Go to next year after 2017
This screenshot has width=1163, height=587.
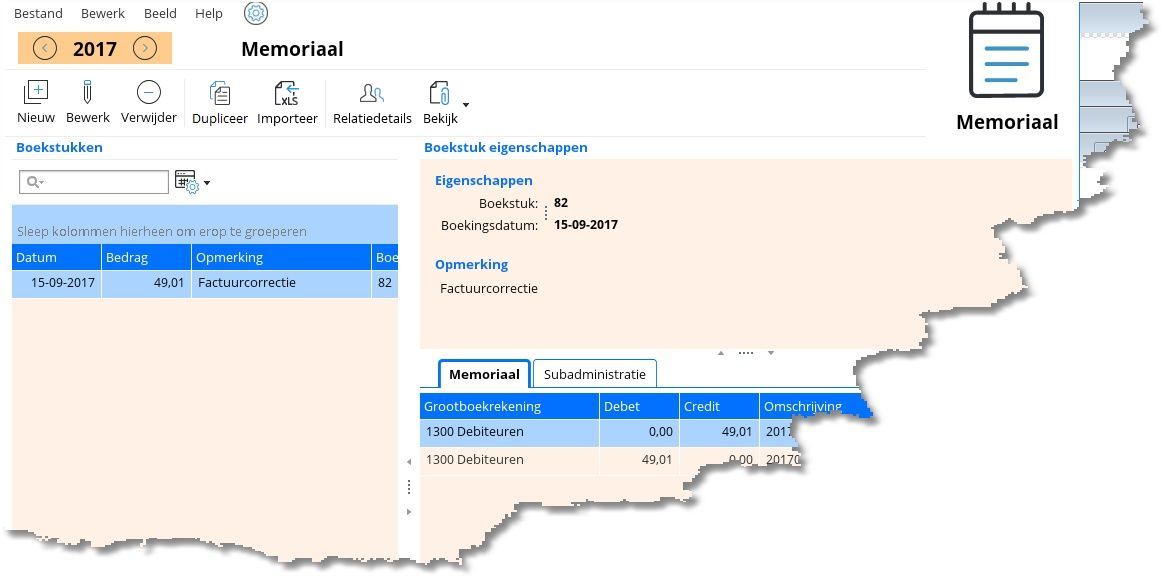pos(145,48)
